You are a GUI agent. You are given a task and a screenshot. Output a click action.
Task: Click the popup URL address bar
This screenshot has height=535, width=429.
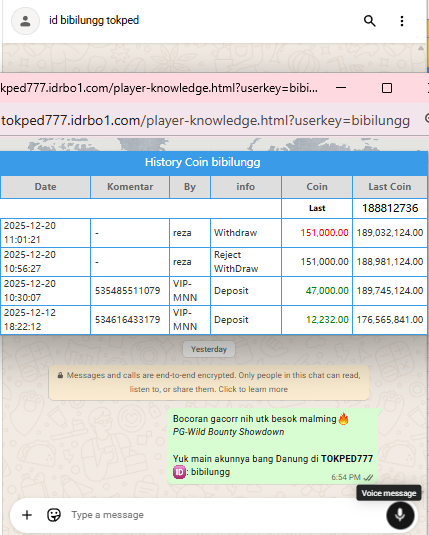205,120
